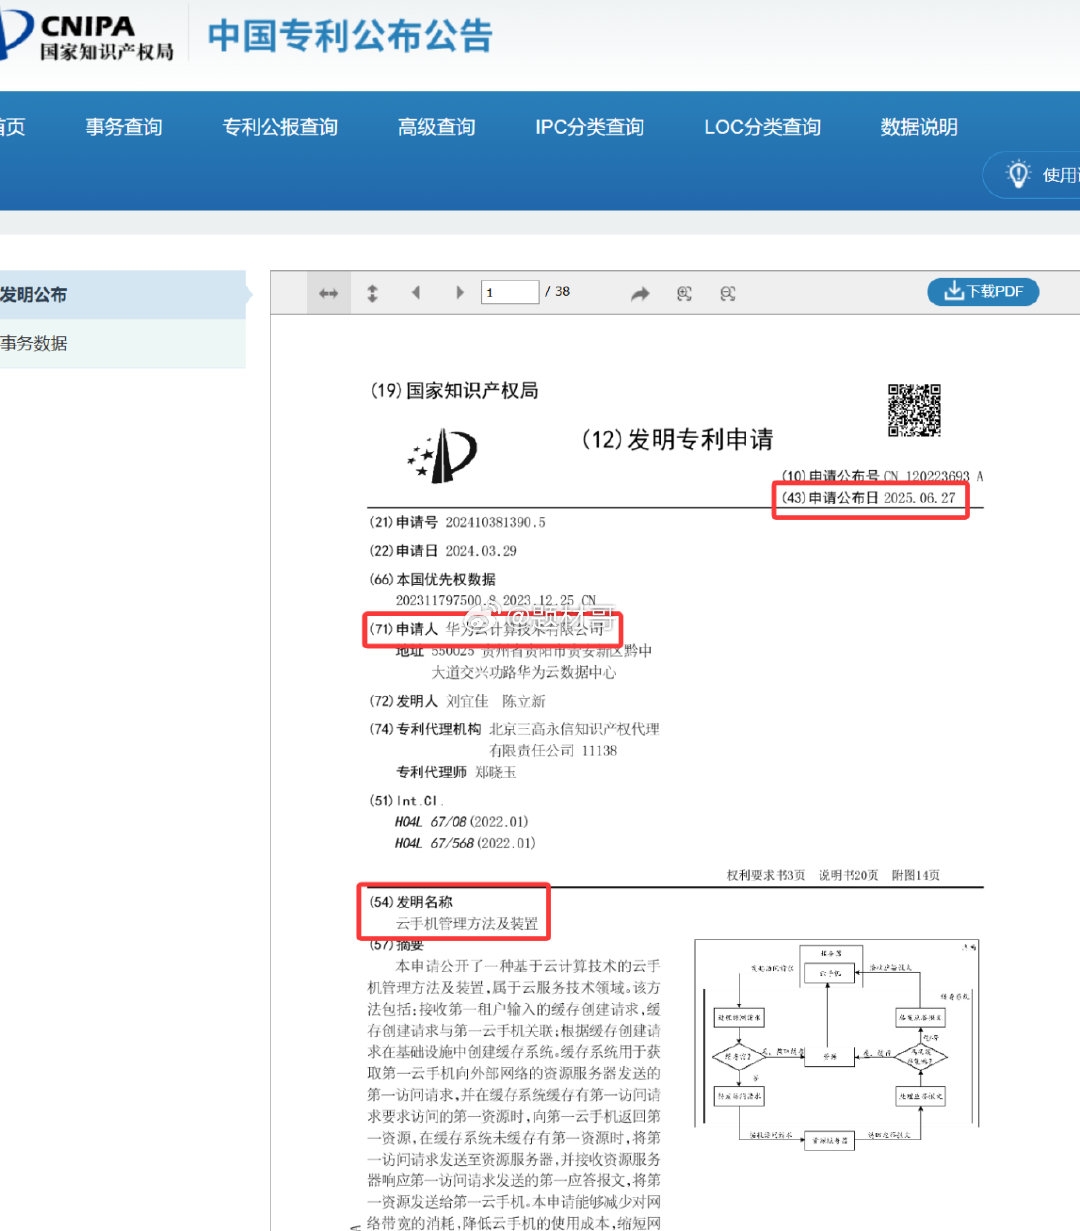Go to previous page with left arrow
The image size is (1080, 1231).
(416, 293)
